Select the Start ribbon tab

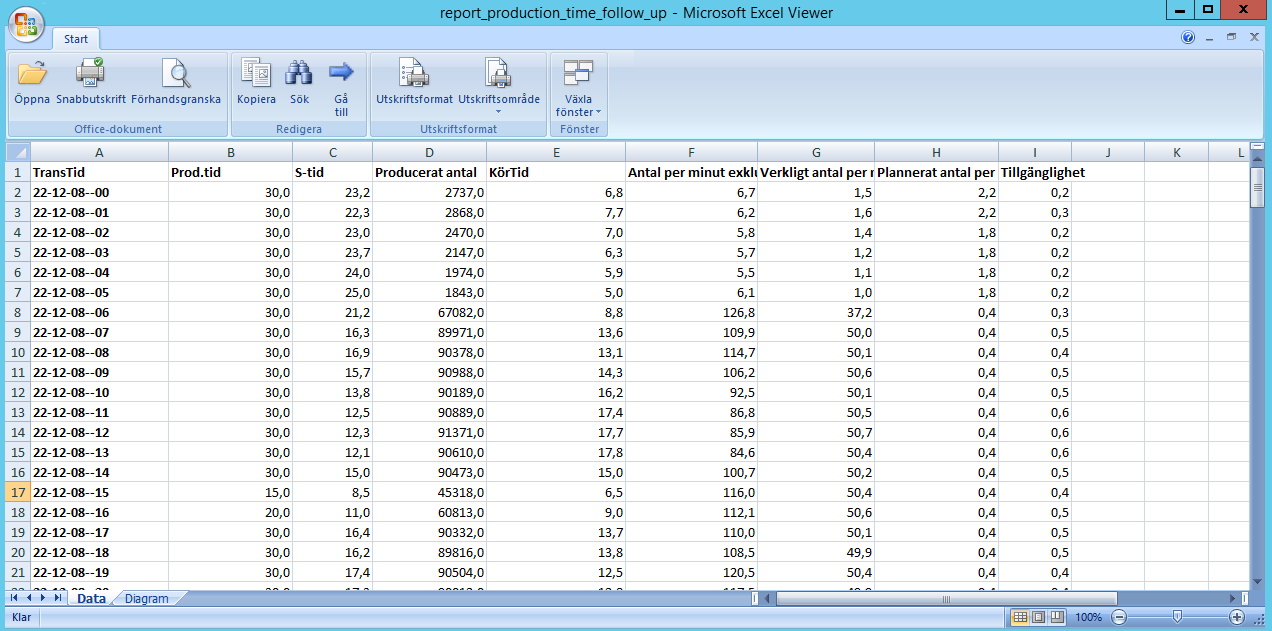tap(76, 39)
